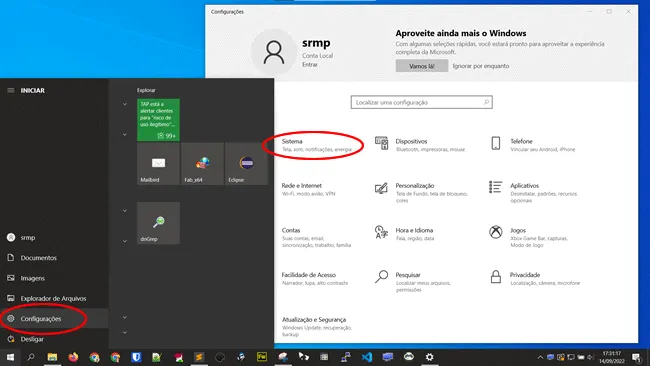Open the green TAP news tile
The height and width of the screenshot is (366, 650).
tap(158, 120)
